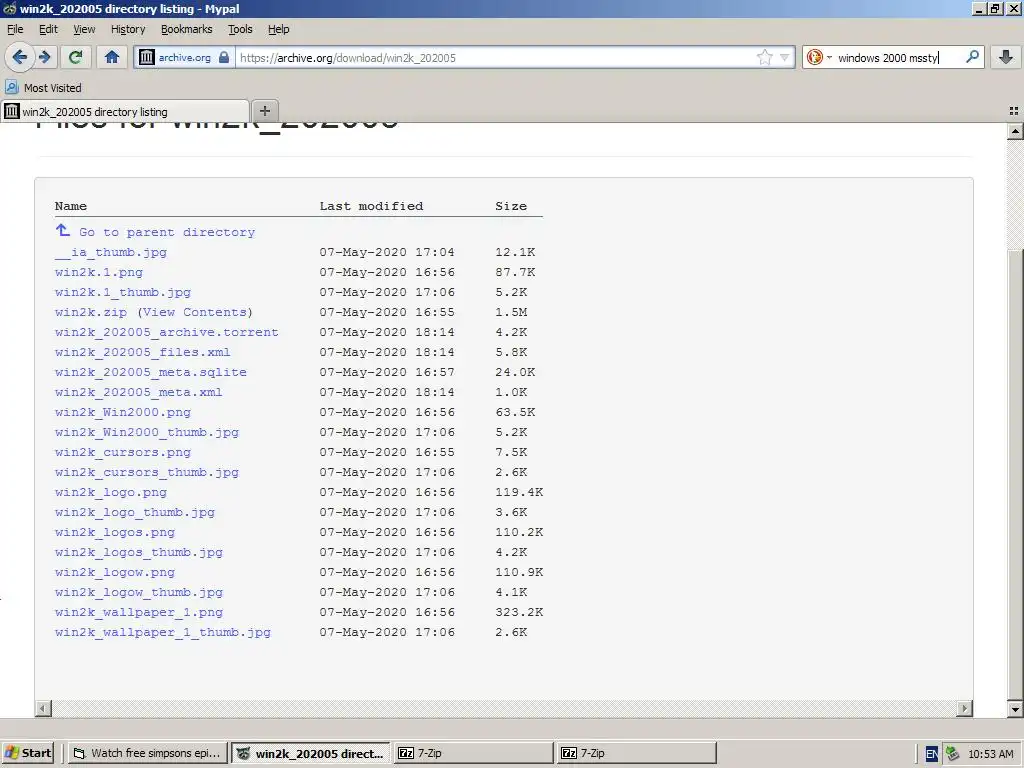Bookmark this page with the star icon
The image size is (1024, 768).
pos(765,57)
